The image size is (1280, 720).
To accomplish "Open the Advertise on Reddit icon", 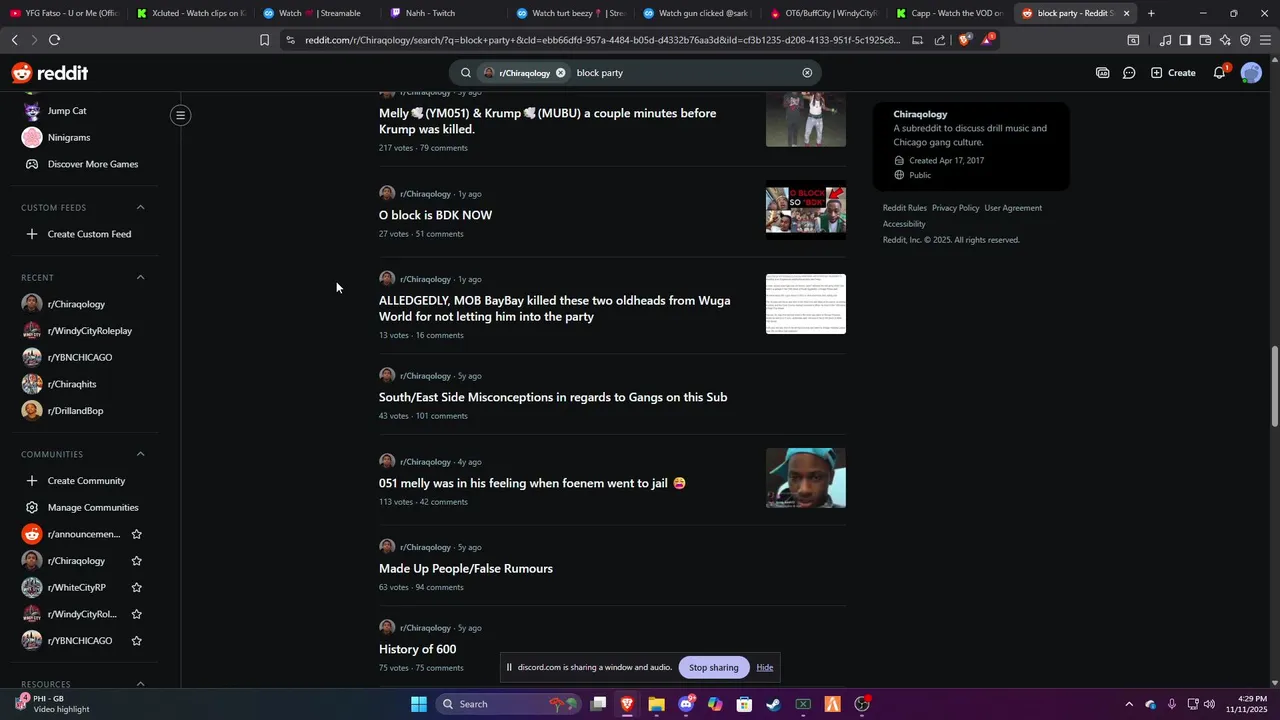I will [x=1102, y=73].
